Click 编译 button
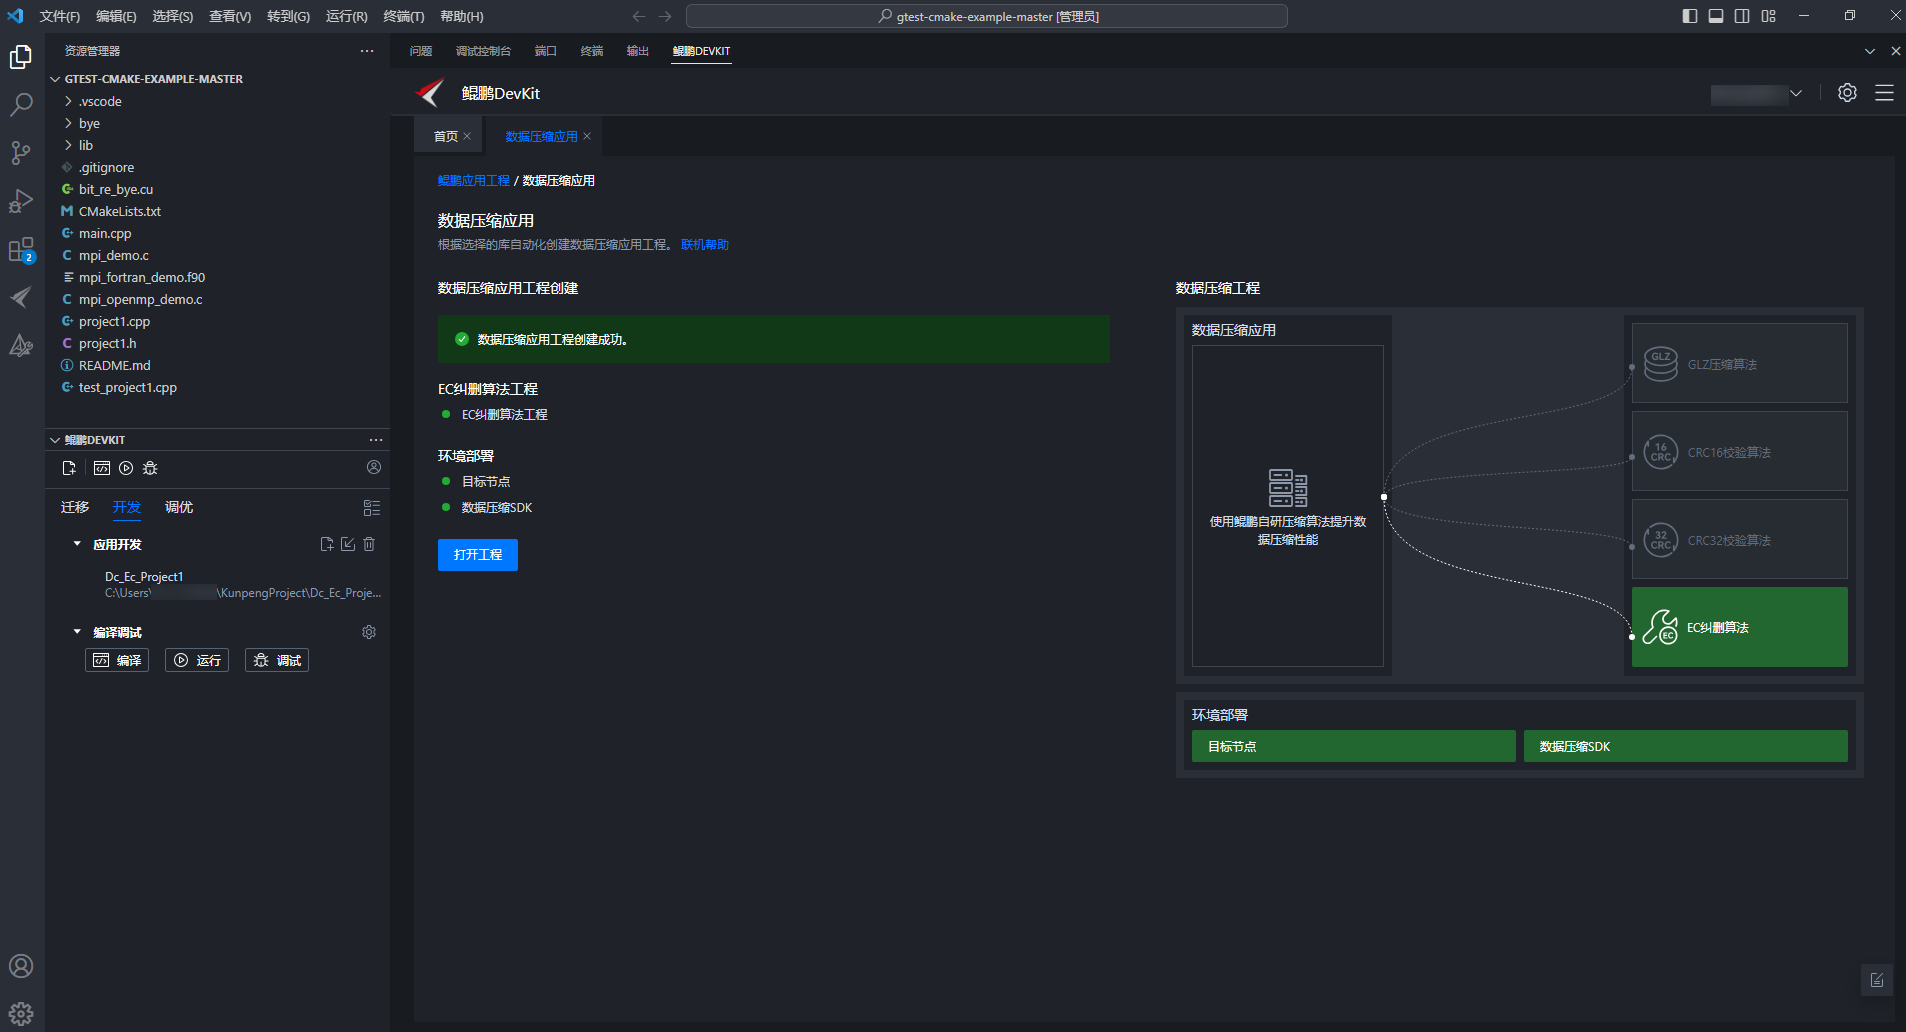Viewport: 1906px width, 1032px height. click(117, 660)
